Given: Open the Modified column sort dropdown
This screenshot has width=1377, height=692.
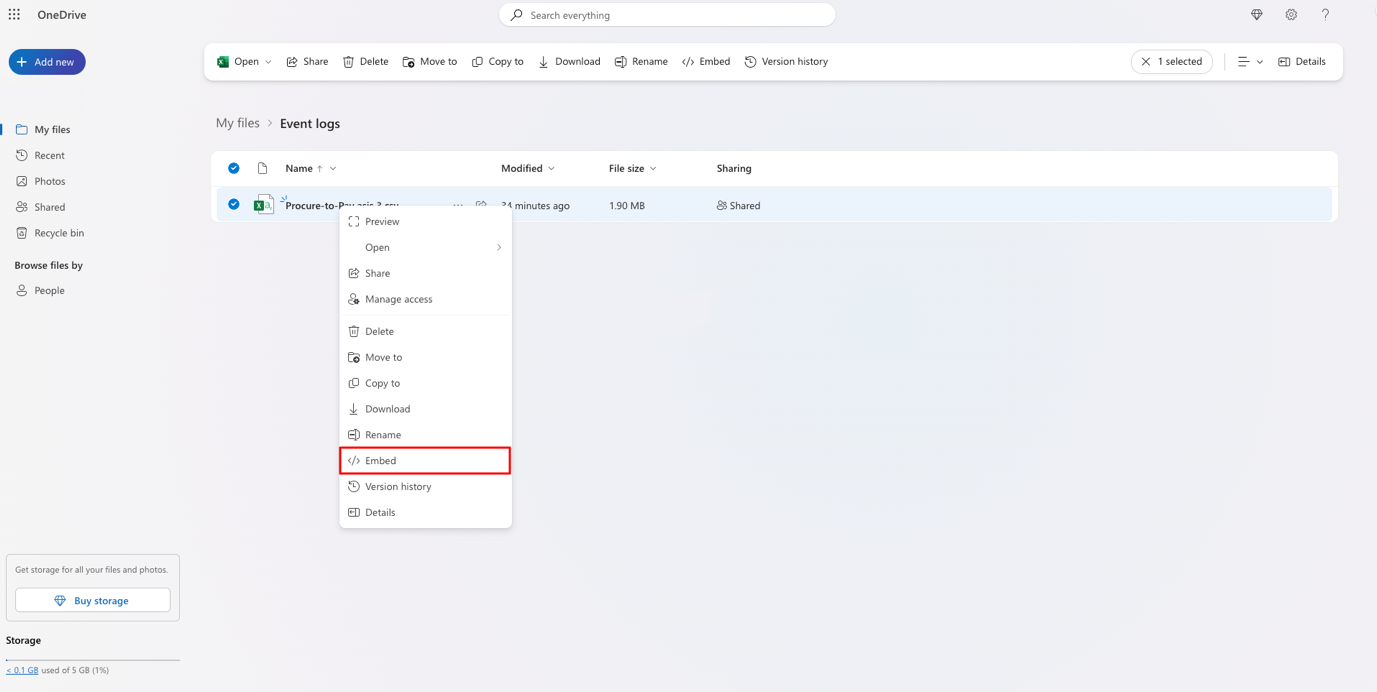Looking at the screenshot, I should (528, 168).
